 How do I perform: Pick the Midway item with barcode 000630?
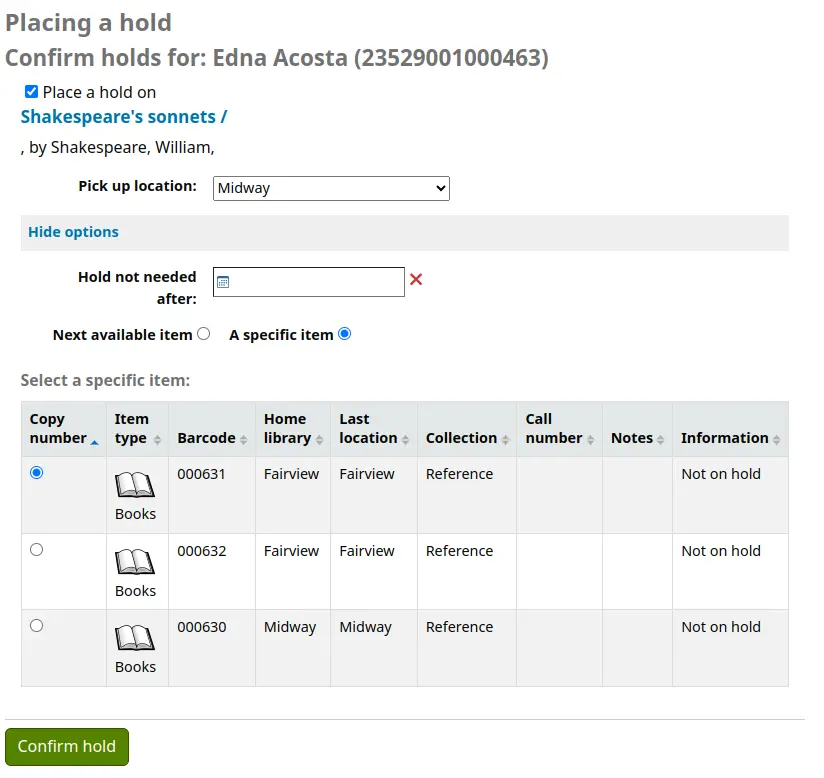pos(36,626)
